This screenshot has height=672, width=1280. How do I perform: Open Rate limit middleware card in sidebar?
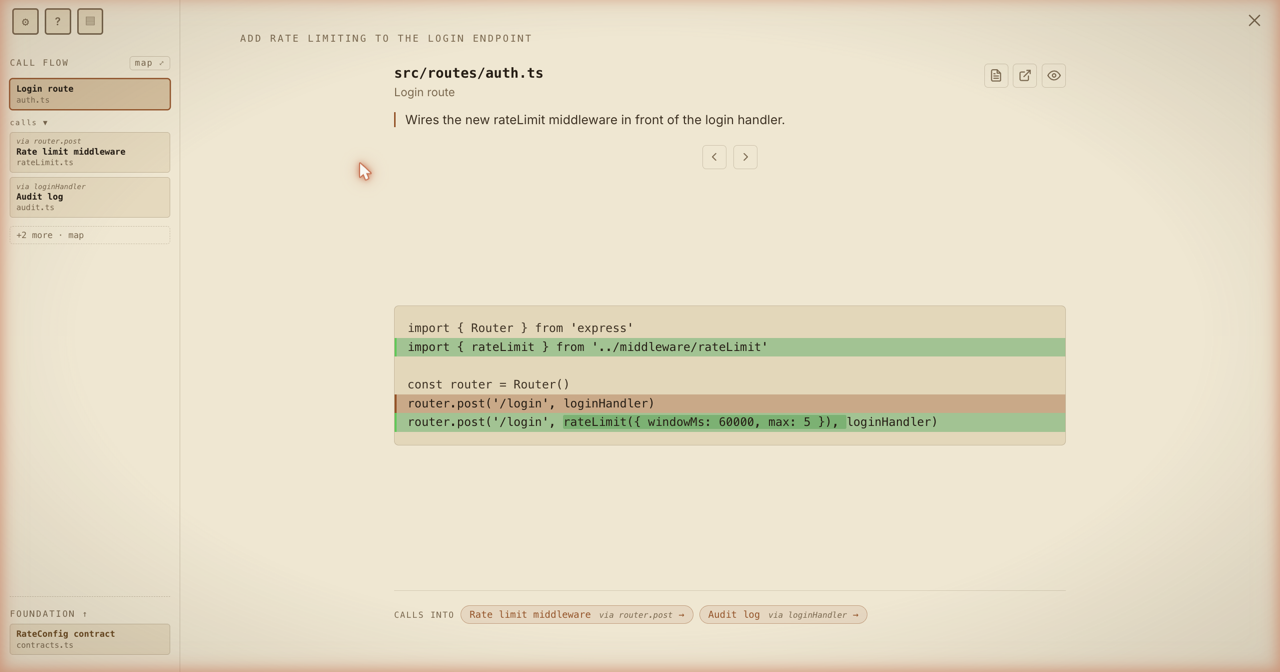click(90, 152)
